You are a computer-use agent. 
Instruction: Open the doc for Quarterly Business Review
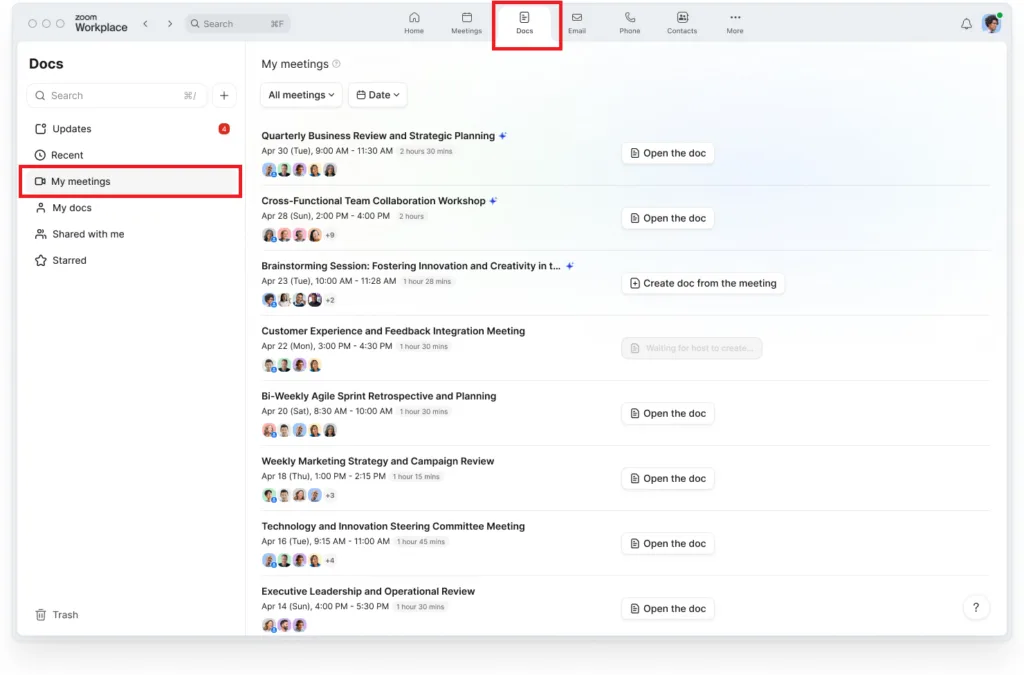[667, 153]
